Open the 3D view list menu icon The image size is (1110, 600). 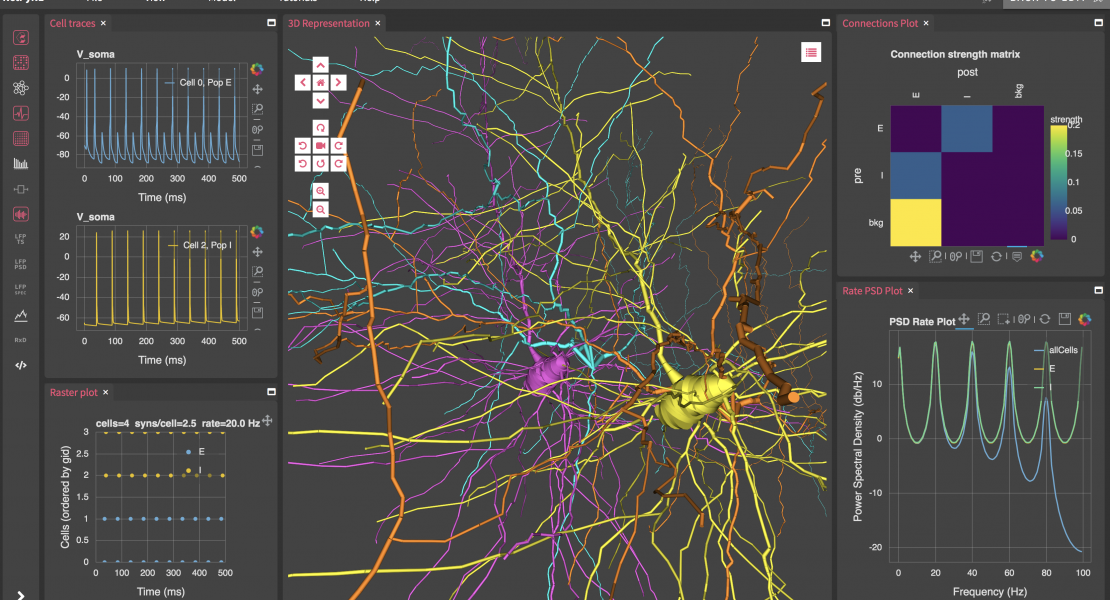[811, 53]
